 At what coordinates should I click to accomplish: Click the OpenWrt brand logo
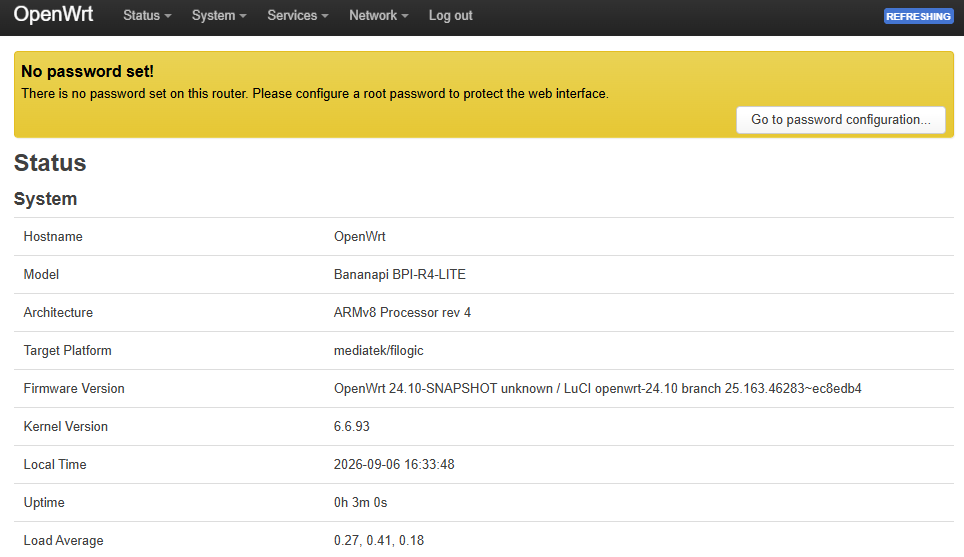53,14
